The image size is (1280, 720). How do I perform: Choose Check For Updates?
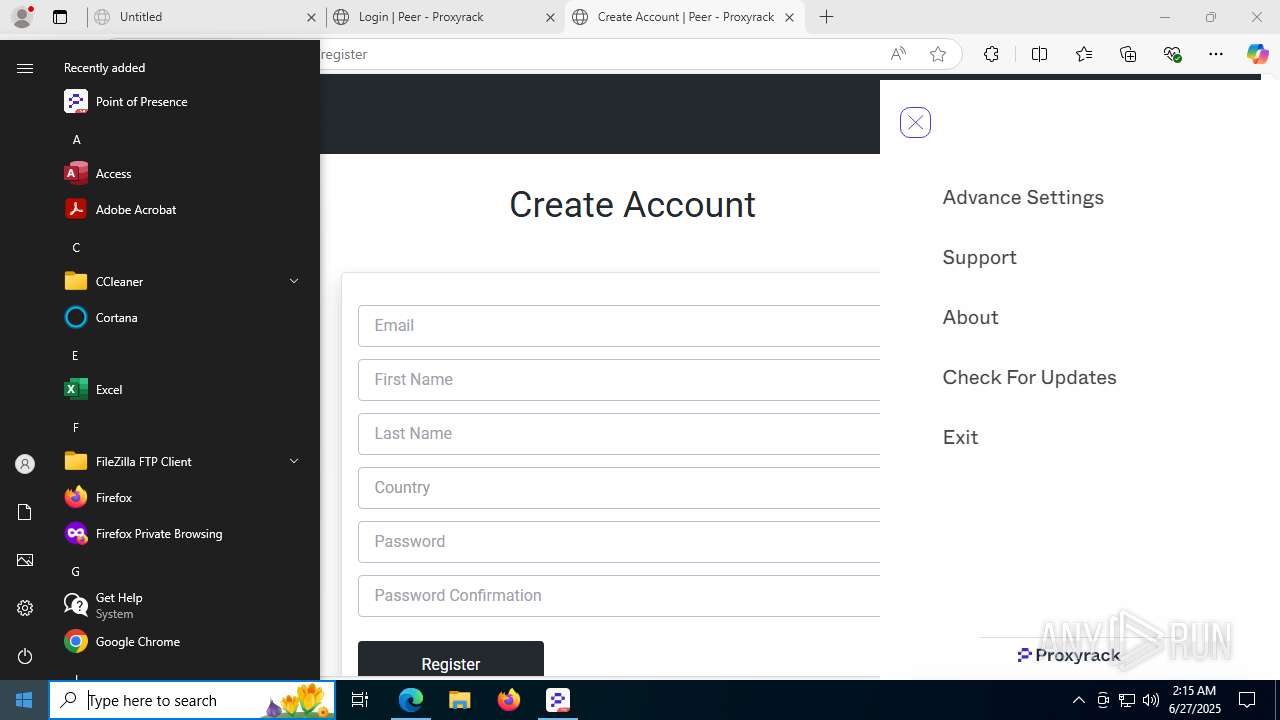pos(1029,377)
